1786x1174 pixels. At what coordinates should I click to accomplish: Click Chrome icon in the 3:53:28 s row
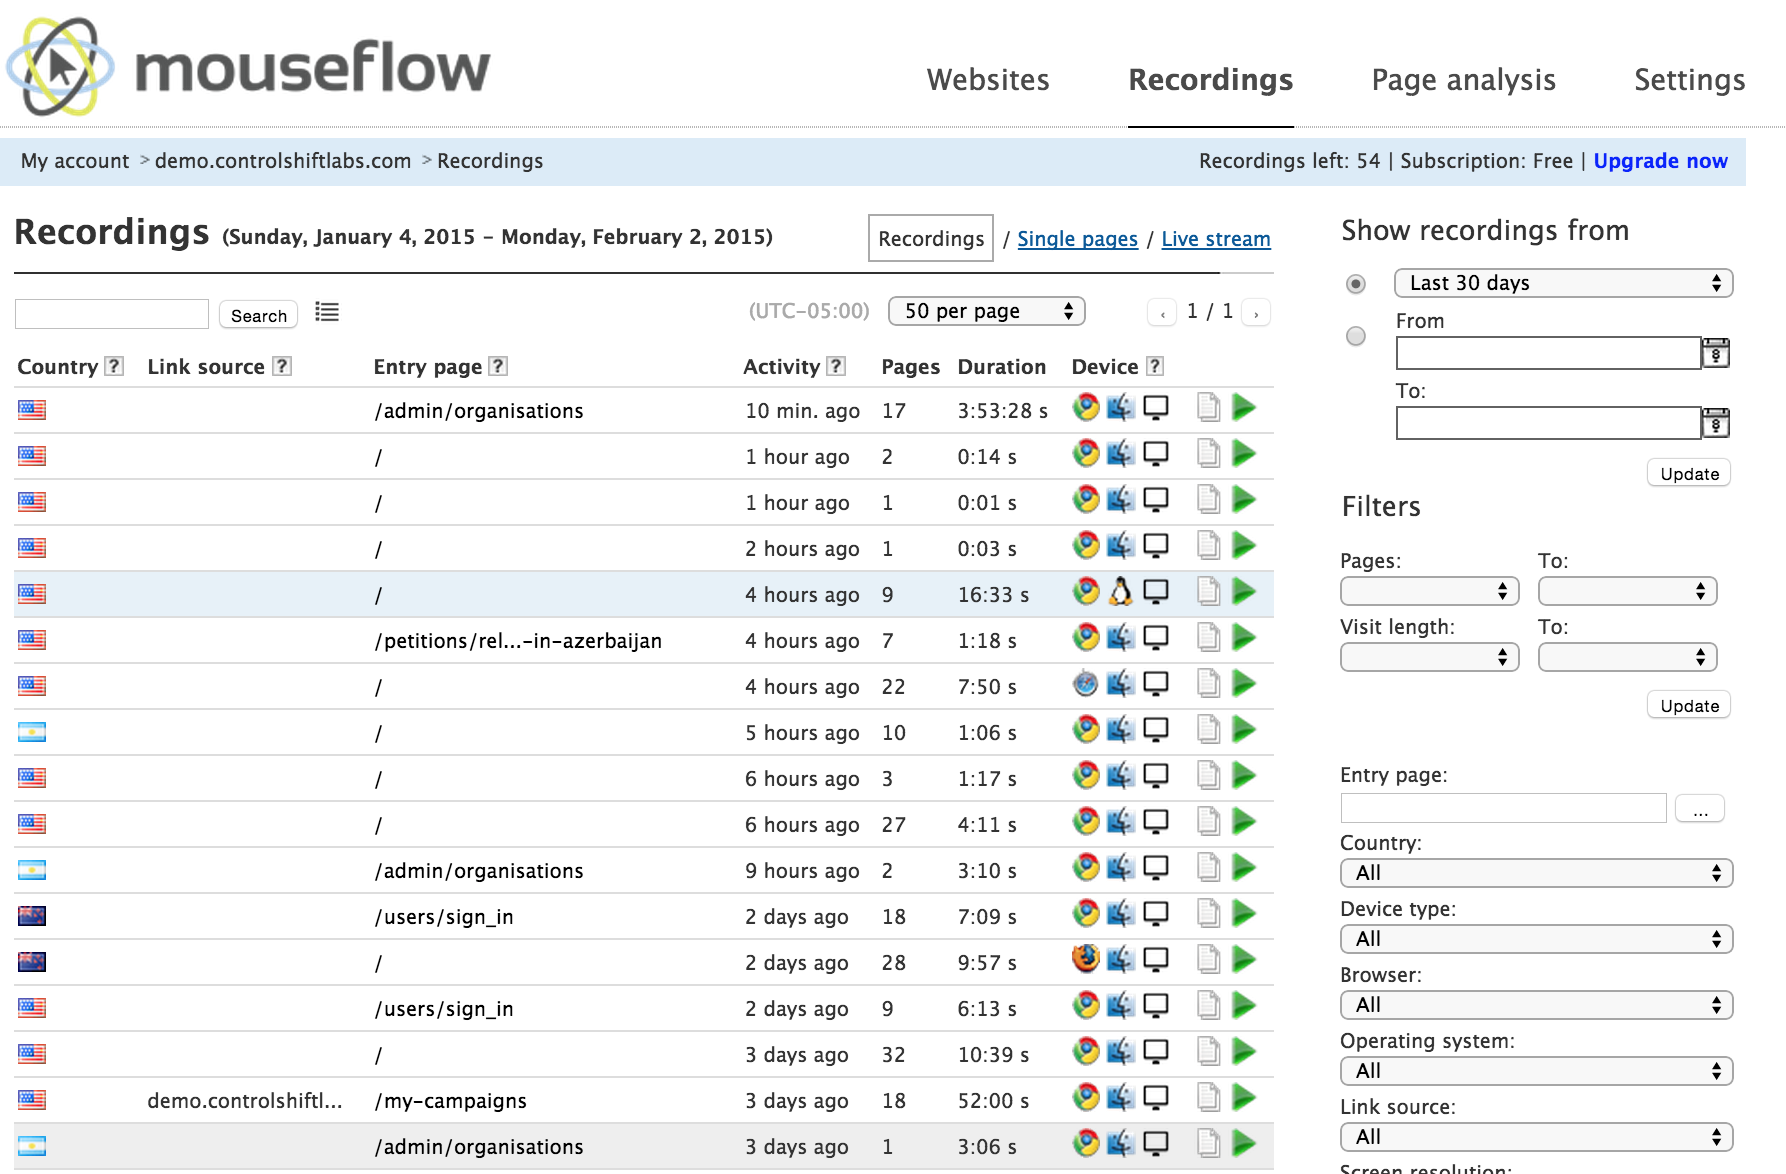1085,407
